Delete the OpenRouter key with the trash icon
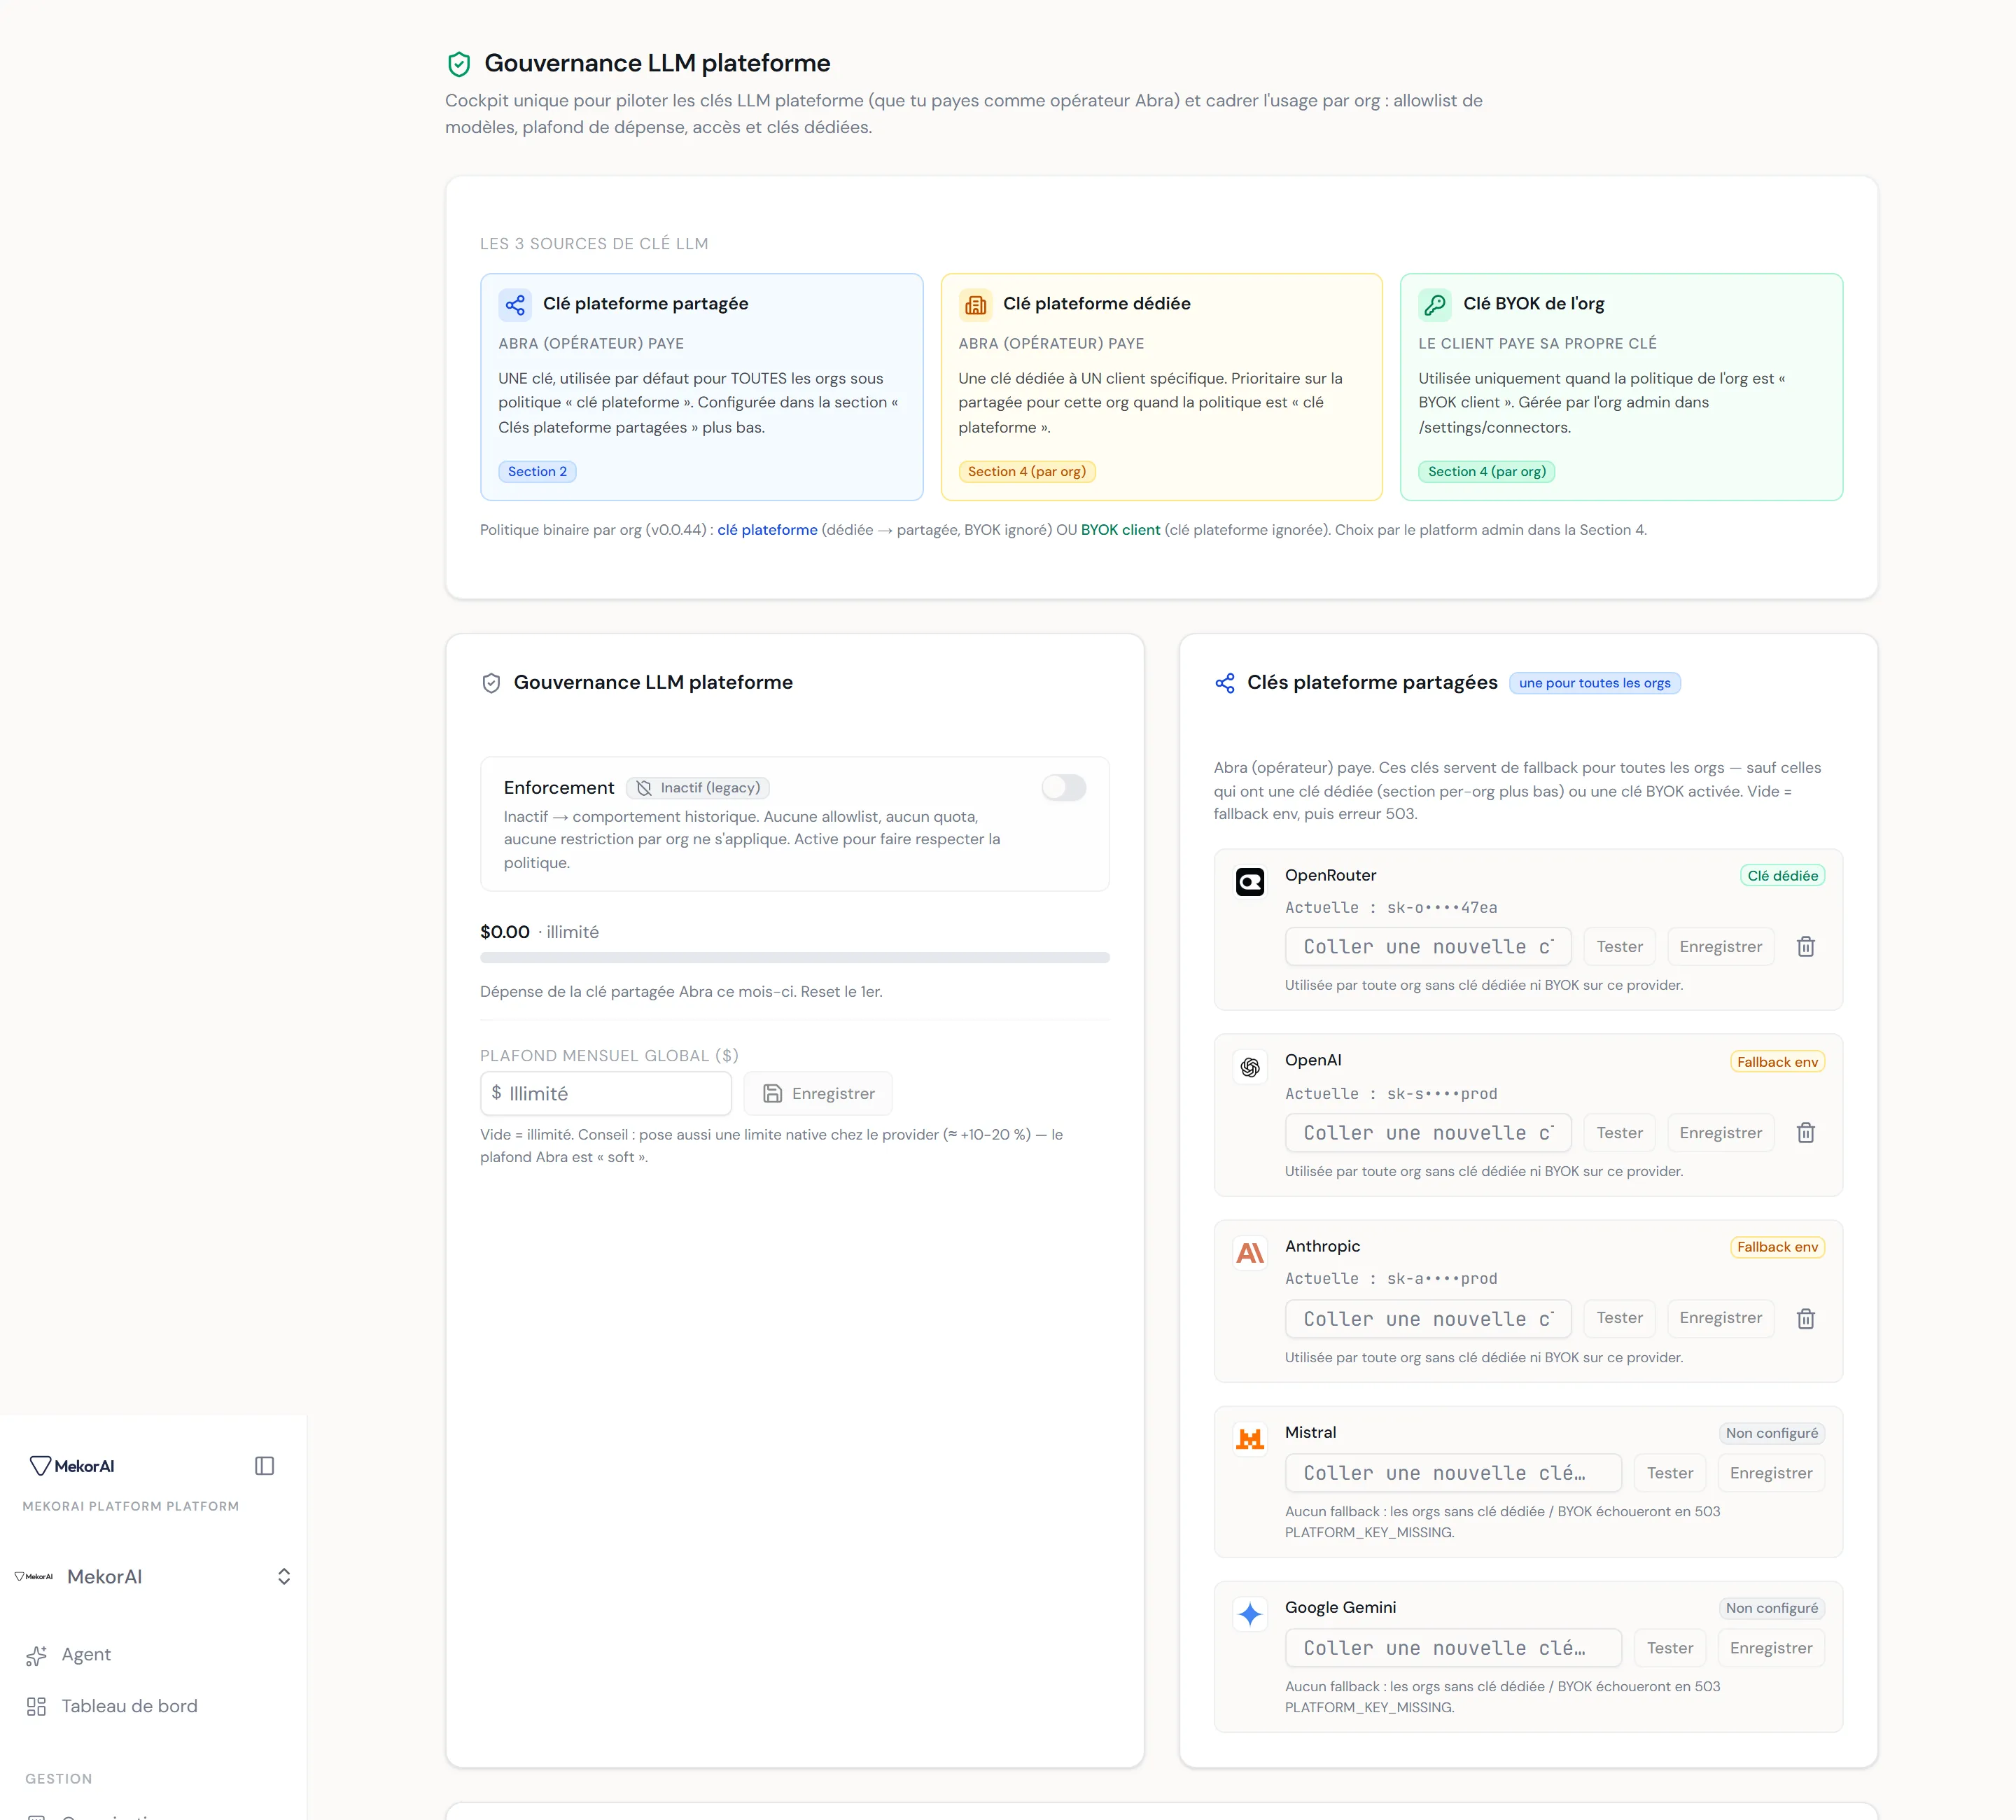This screenshot has width=2016, height=1820. [x=1806, y=947]
